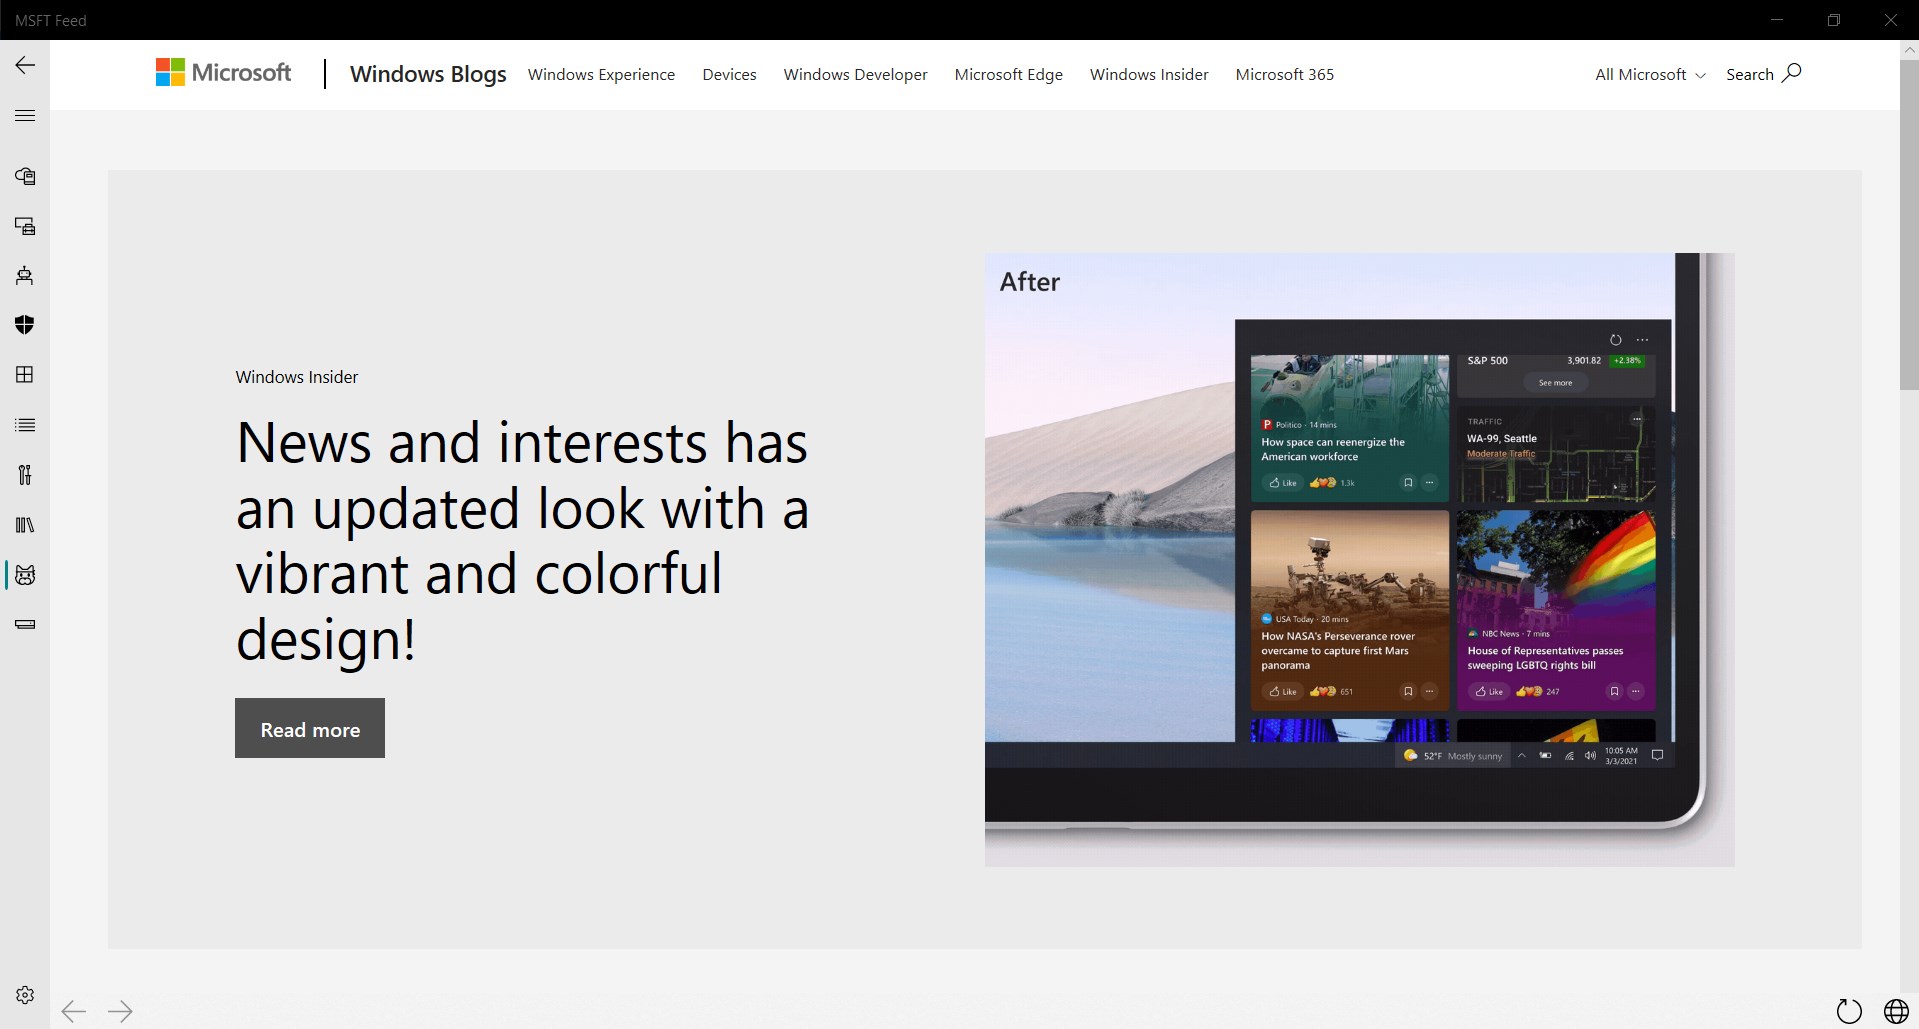Go forward with the bottom right-pointing arrow
Image resolution: width=1919 pixels, height=1029 pixels.
coord(120,1011)
